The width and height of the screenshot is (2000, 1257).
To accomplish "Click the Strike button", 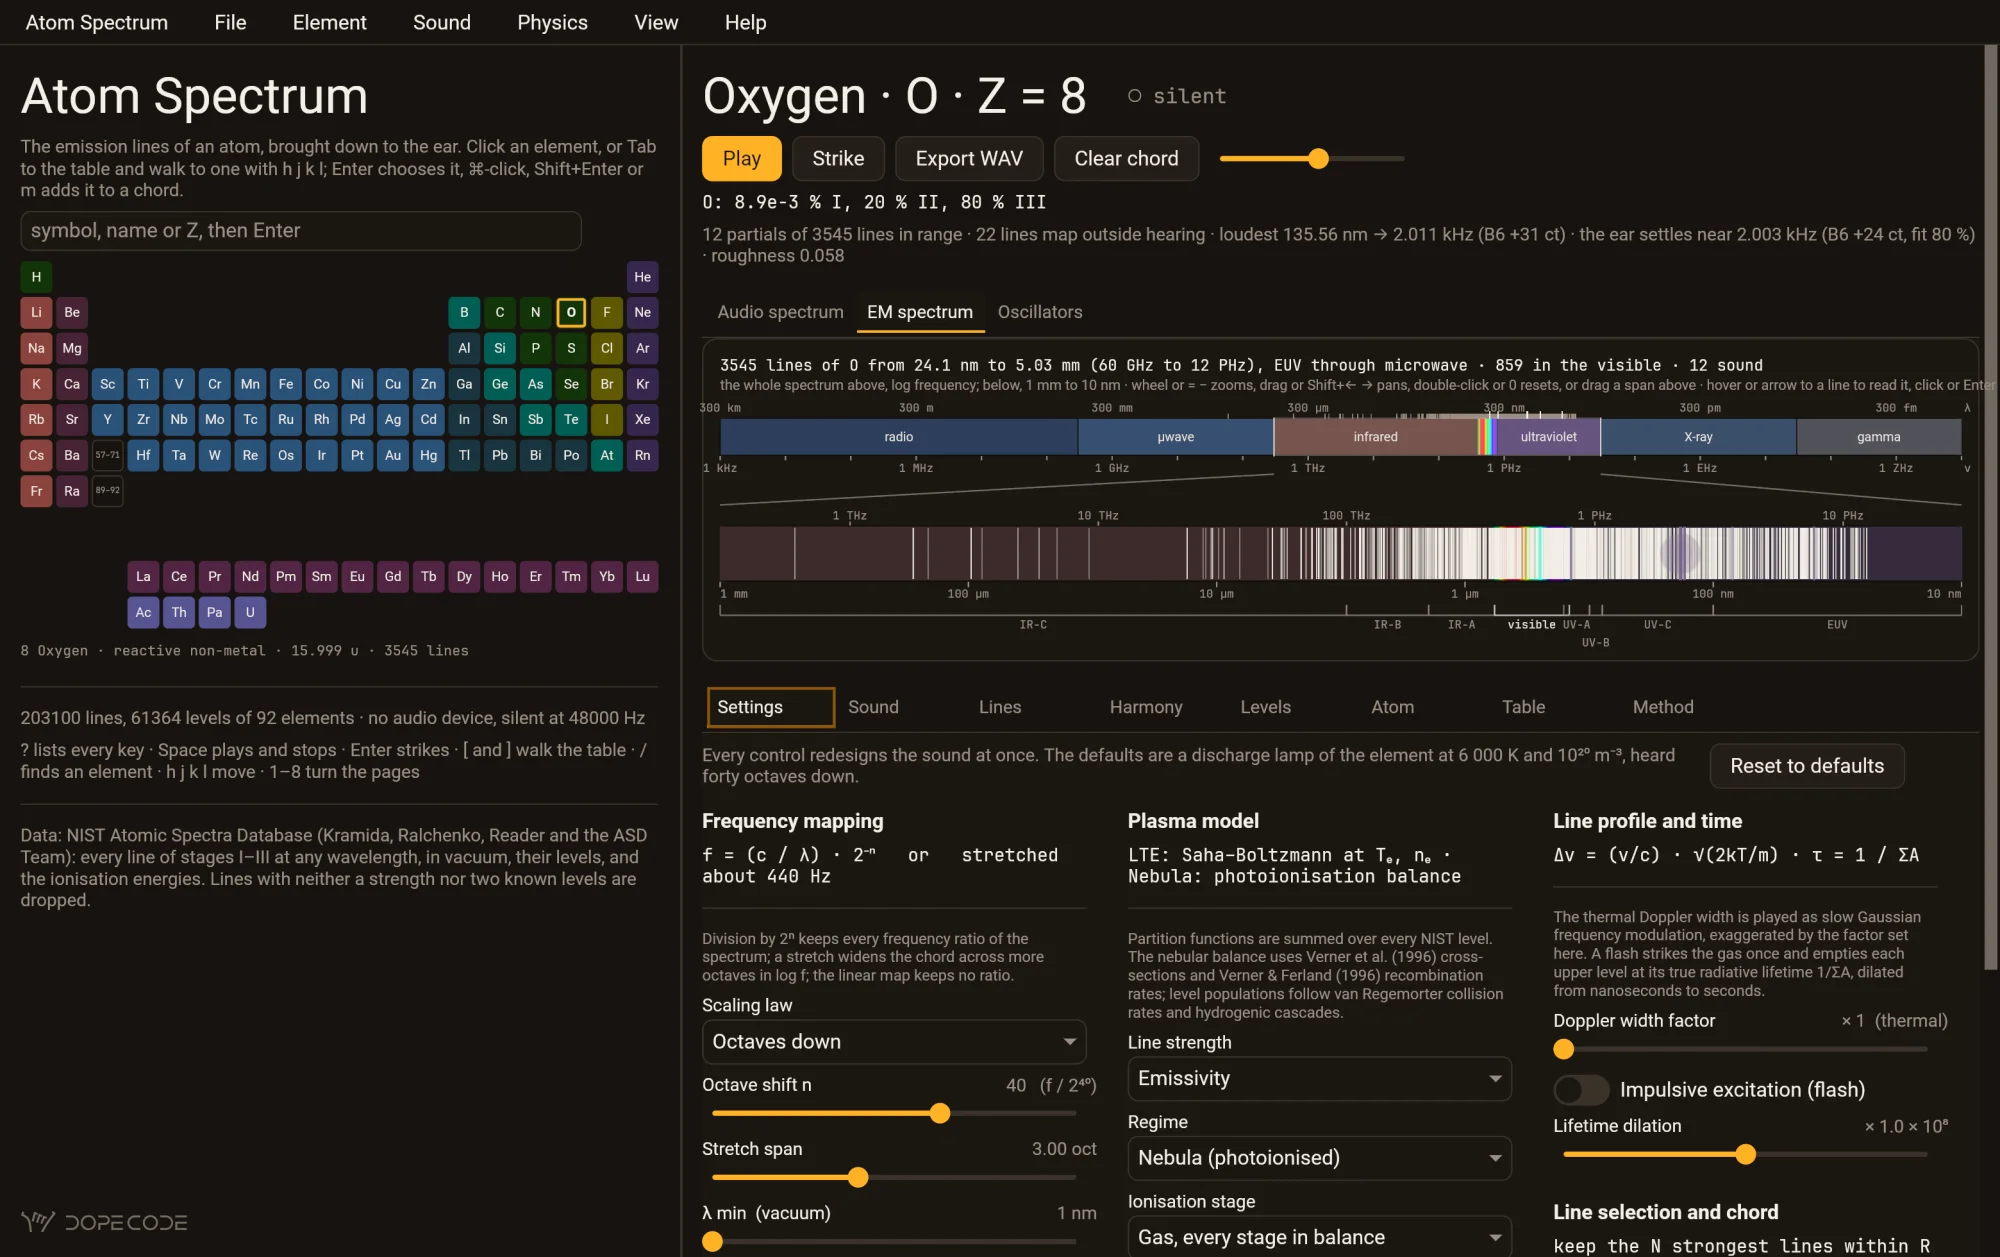I will pos(838,158).
